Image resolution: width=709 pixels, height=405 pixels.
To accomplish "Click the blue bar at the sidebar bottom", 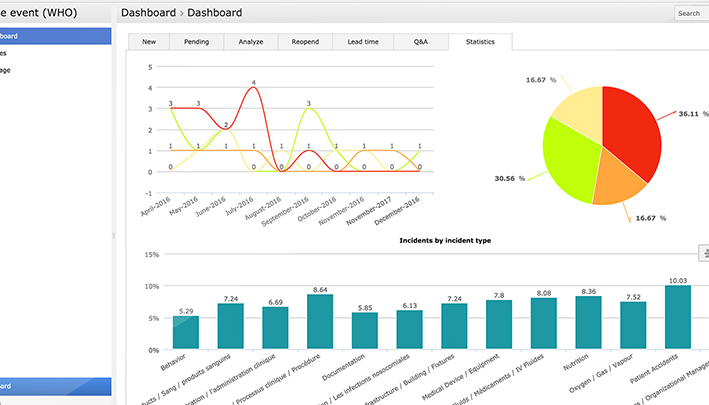I will (55, 386).
